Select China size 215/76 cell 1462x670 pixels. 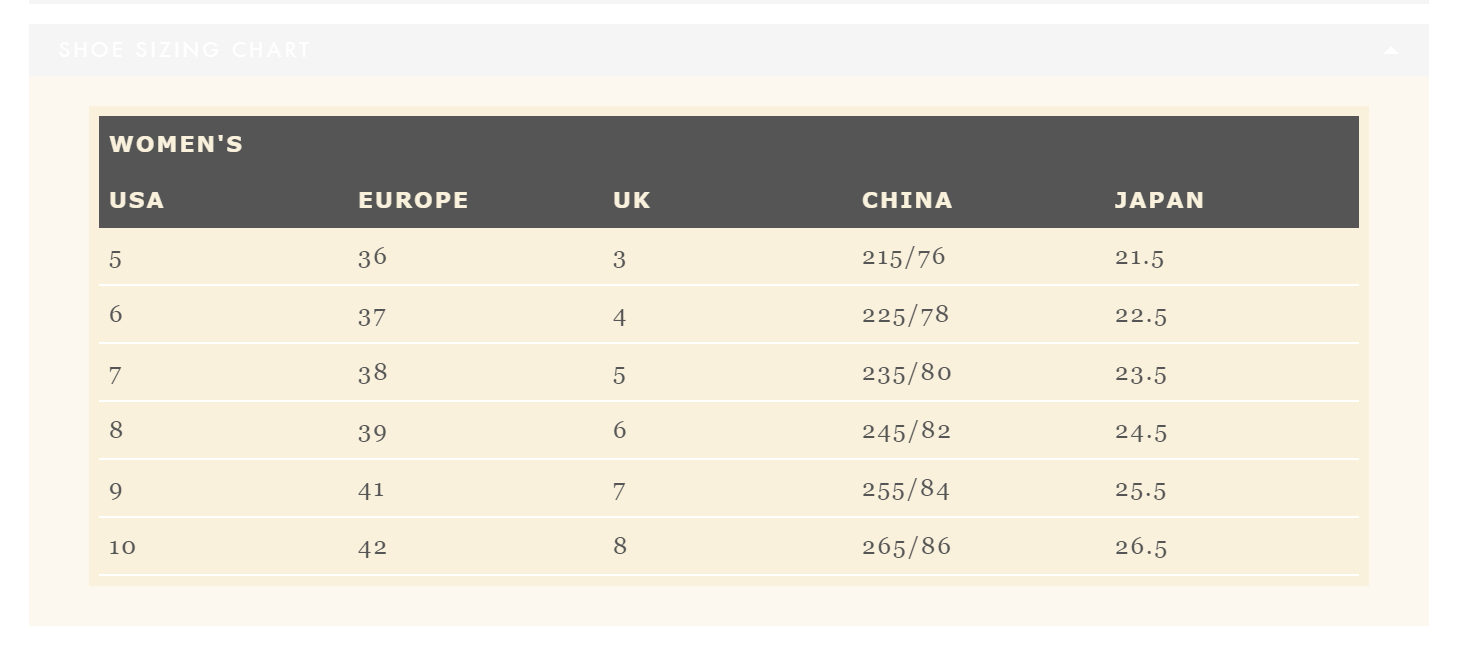pos(903,257)
